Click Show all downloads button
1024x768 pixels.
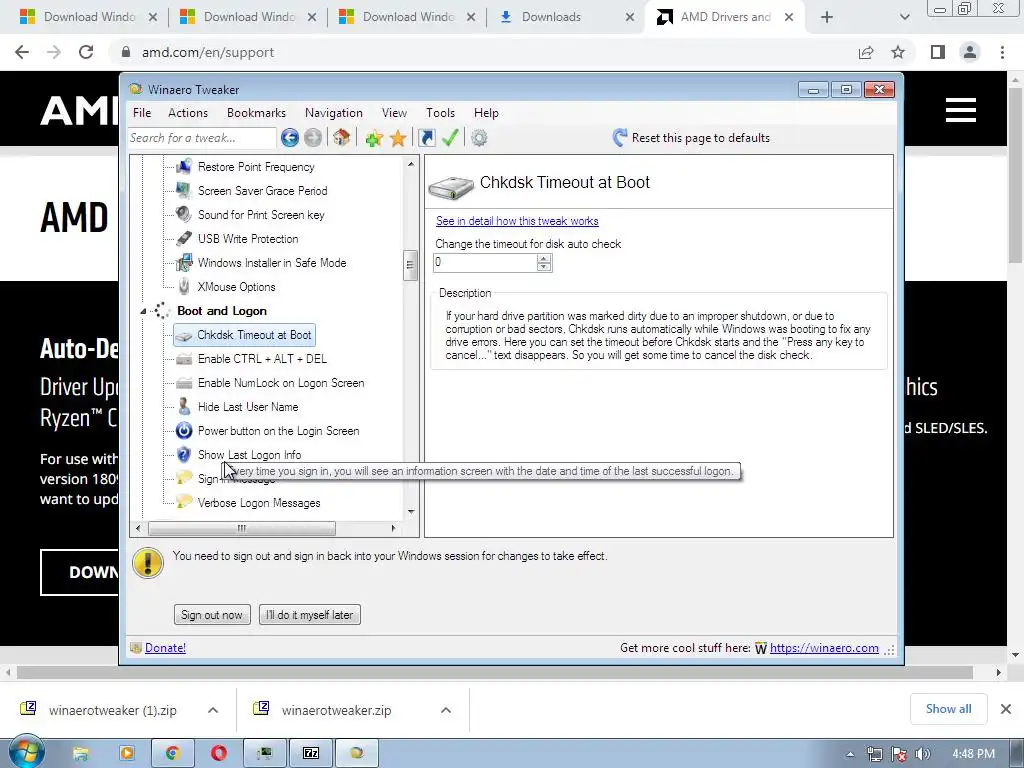click(x=948, y=709)
